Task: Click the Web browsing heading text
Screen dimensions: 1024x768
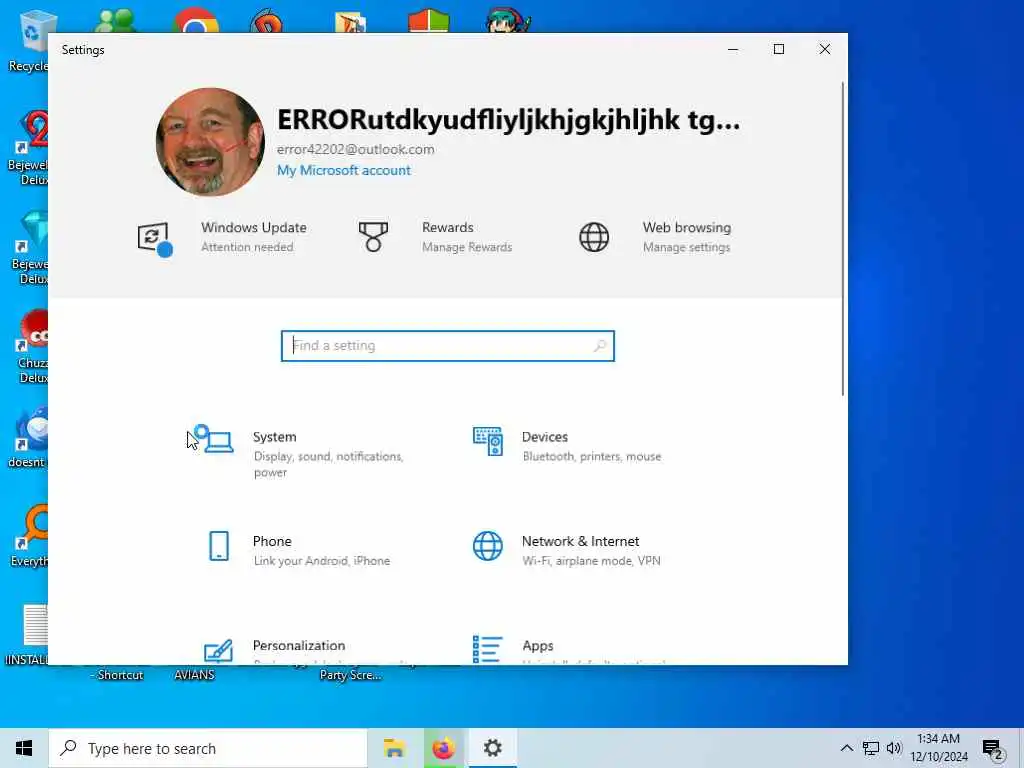Action: click(686, 228)
